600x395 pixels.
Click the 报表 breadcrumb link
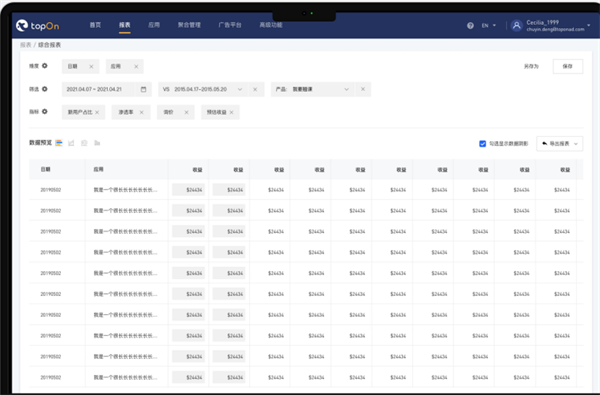point(26,45)
